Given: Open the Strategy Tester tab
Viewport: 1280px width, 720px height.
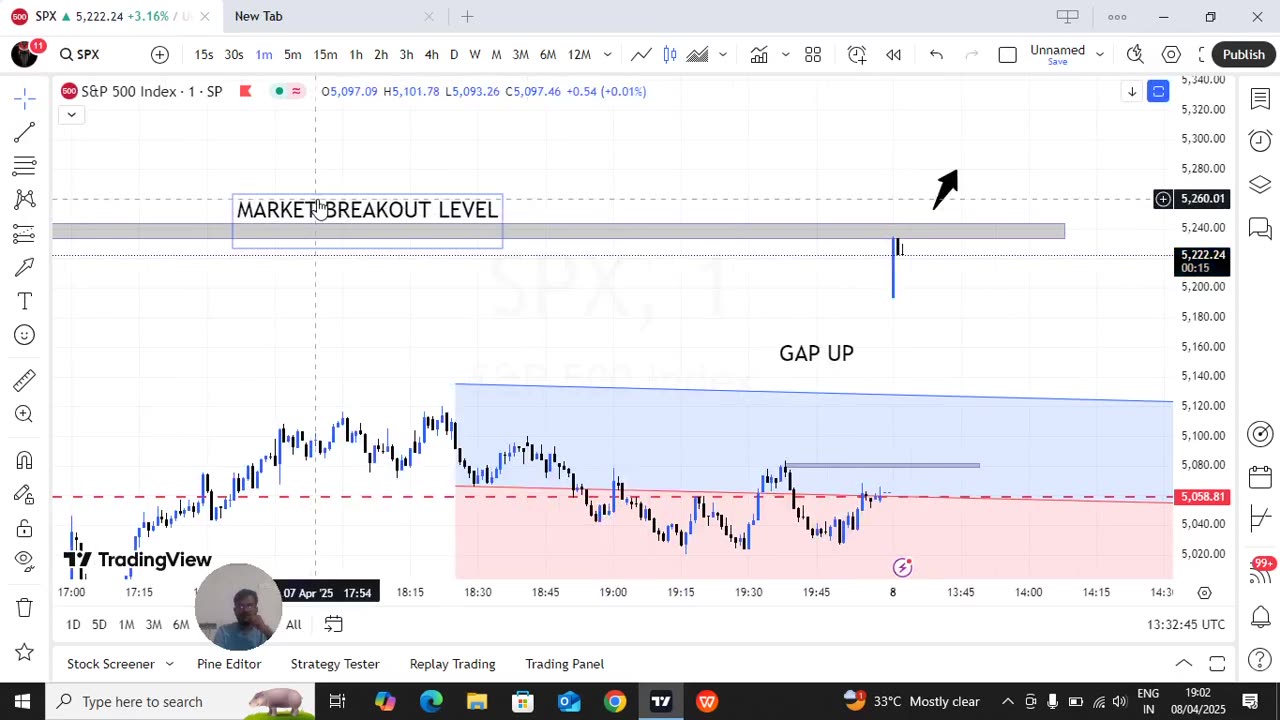Looking at the screenshot, I should click(335, 664).
